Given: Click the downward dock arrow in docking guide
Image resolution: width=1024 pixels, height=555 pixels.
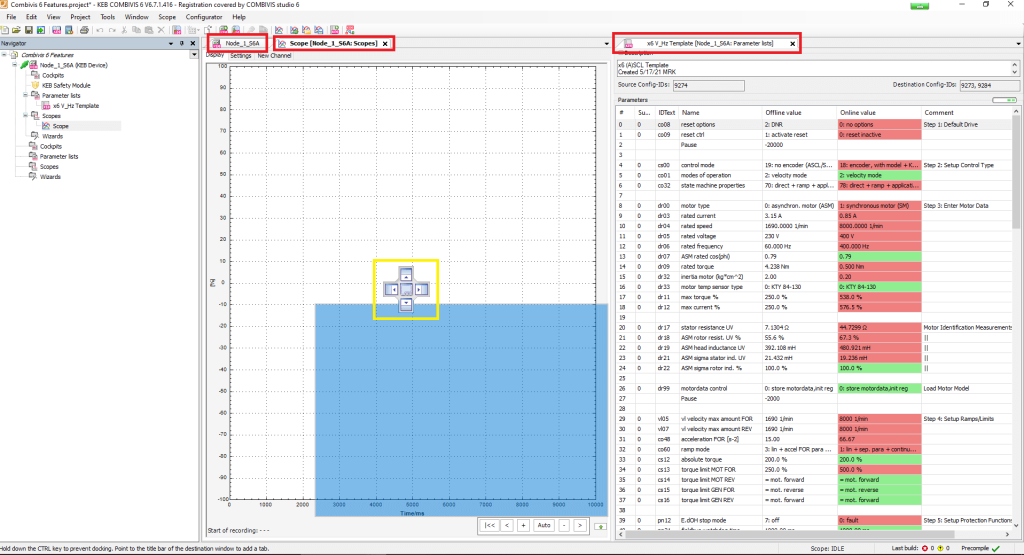Looking at the screenshot, I should pos(406,304).
